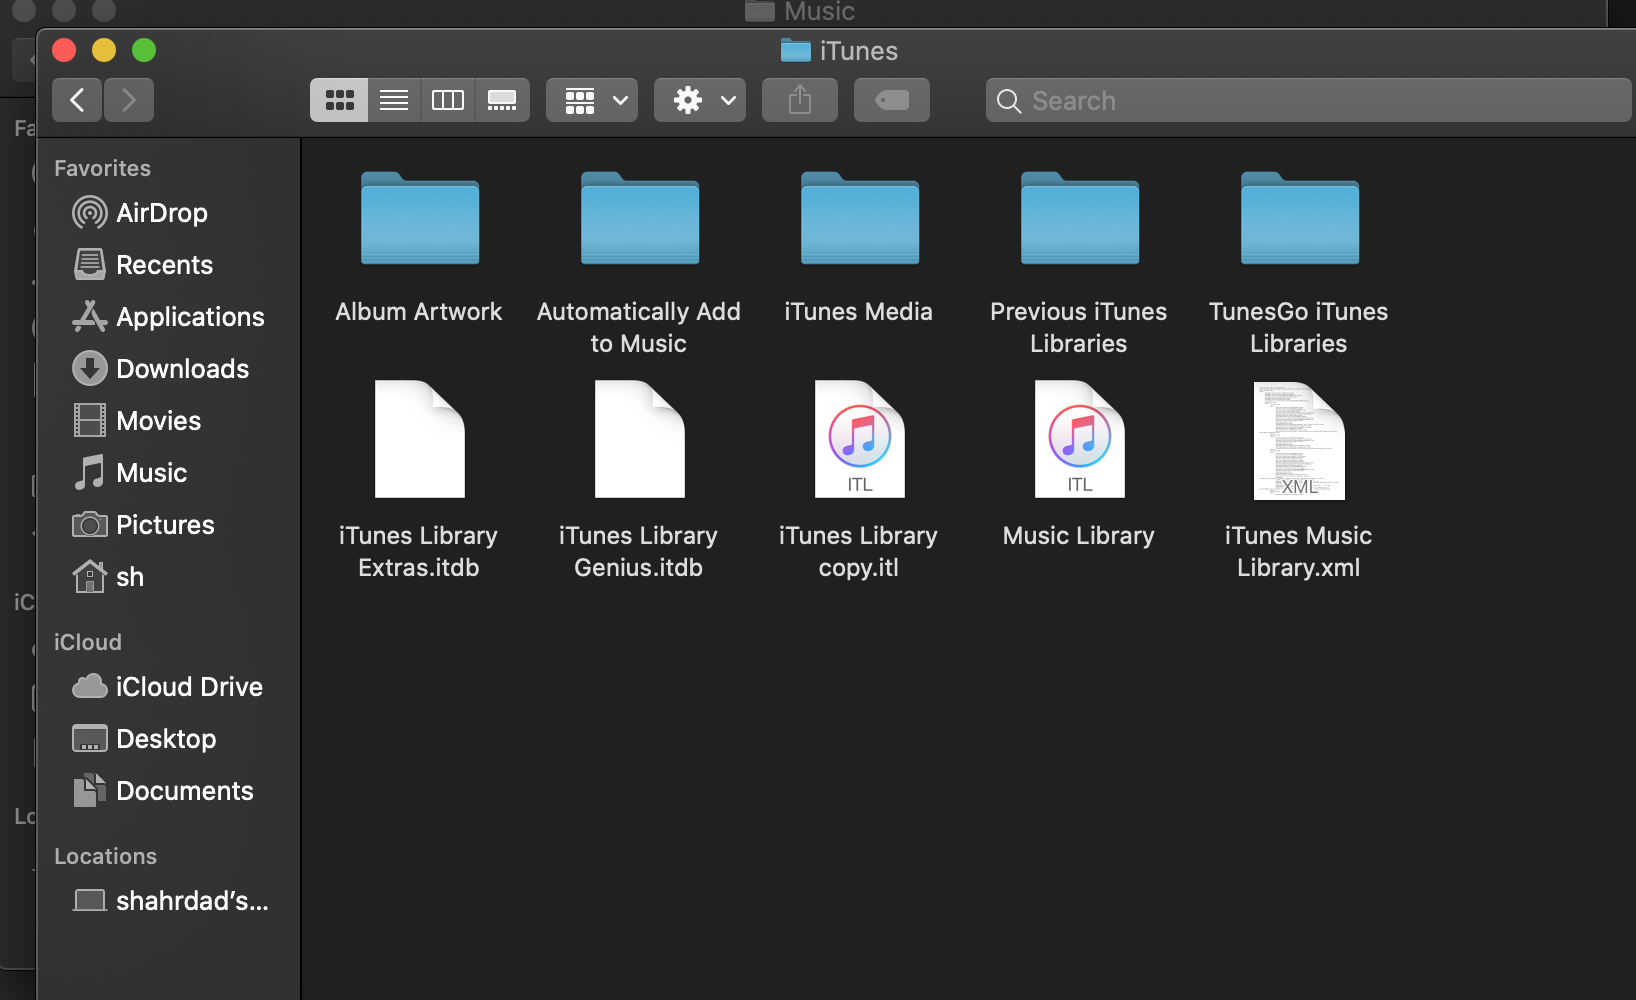Click the iTunes Media folder name

(858, 312)
